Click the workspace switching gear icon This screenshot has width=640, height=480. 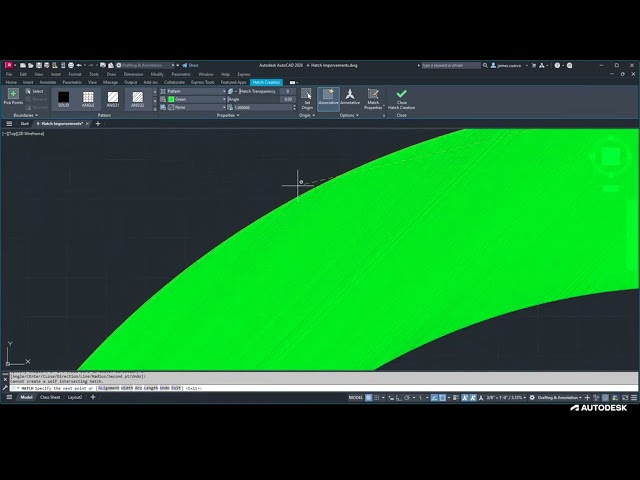point(532,398)
